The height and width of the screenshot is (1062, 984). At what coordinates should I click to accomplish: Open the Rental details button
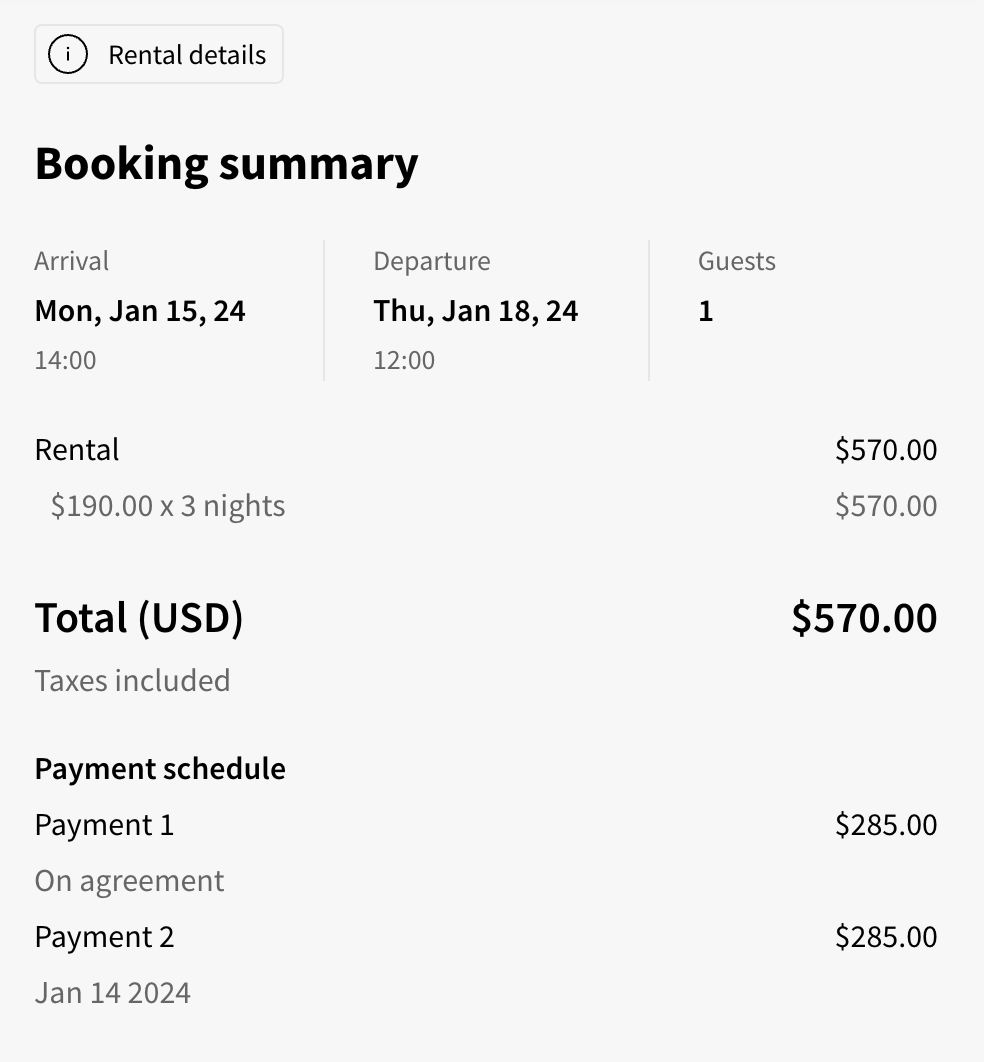[x=159, y=54]
